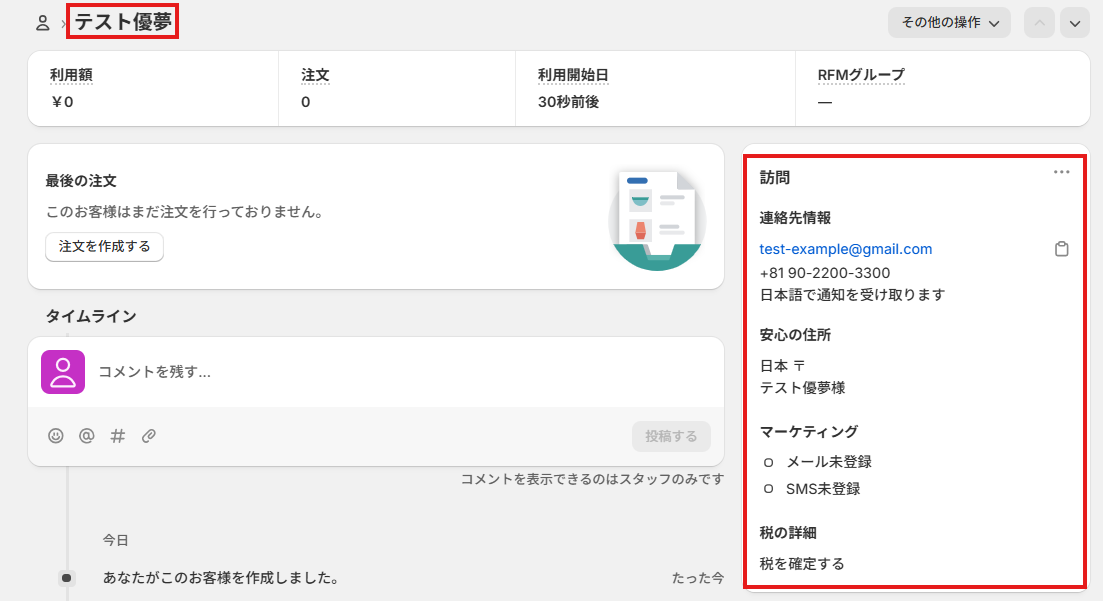Click 注文 metric label
This screenshot has width=1103, height=601.
tap(315, 75)
